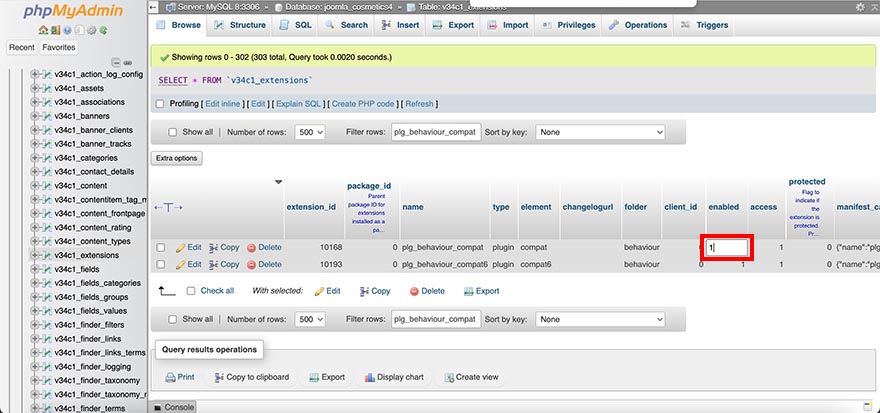Click the Extra options button
The width and height of the screenshot is (880, 413).
coord(177,158)
